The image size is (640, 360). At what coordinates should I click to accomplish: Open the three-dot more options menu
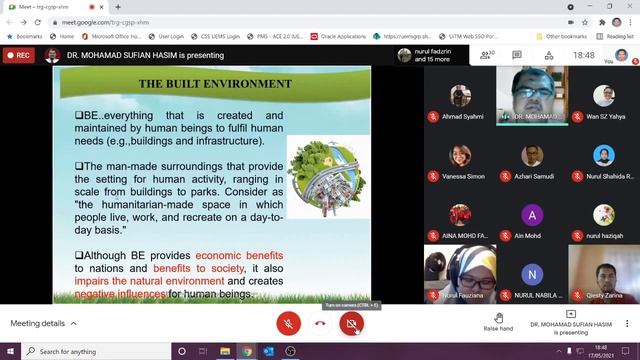(627, 324)
